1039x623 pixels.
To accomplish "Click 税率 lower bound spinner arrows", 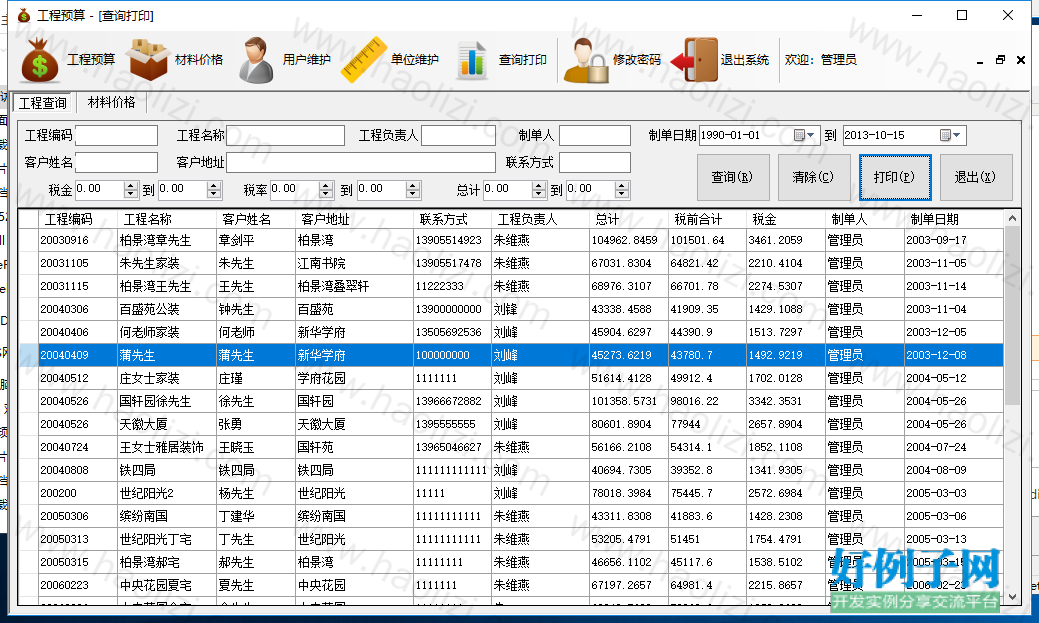I will click(x=325, y=190).
